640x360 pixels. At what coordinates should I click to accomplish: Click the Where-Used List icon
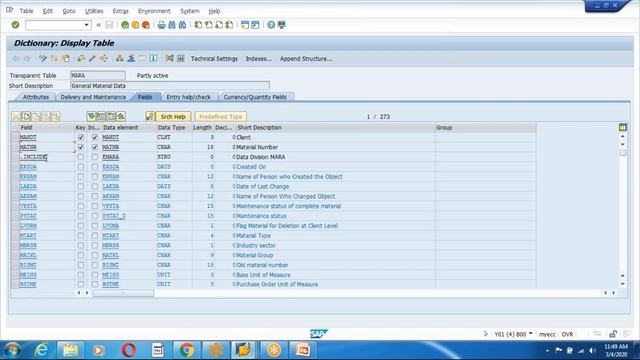pyautogui.click(x=104, y=59)
